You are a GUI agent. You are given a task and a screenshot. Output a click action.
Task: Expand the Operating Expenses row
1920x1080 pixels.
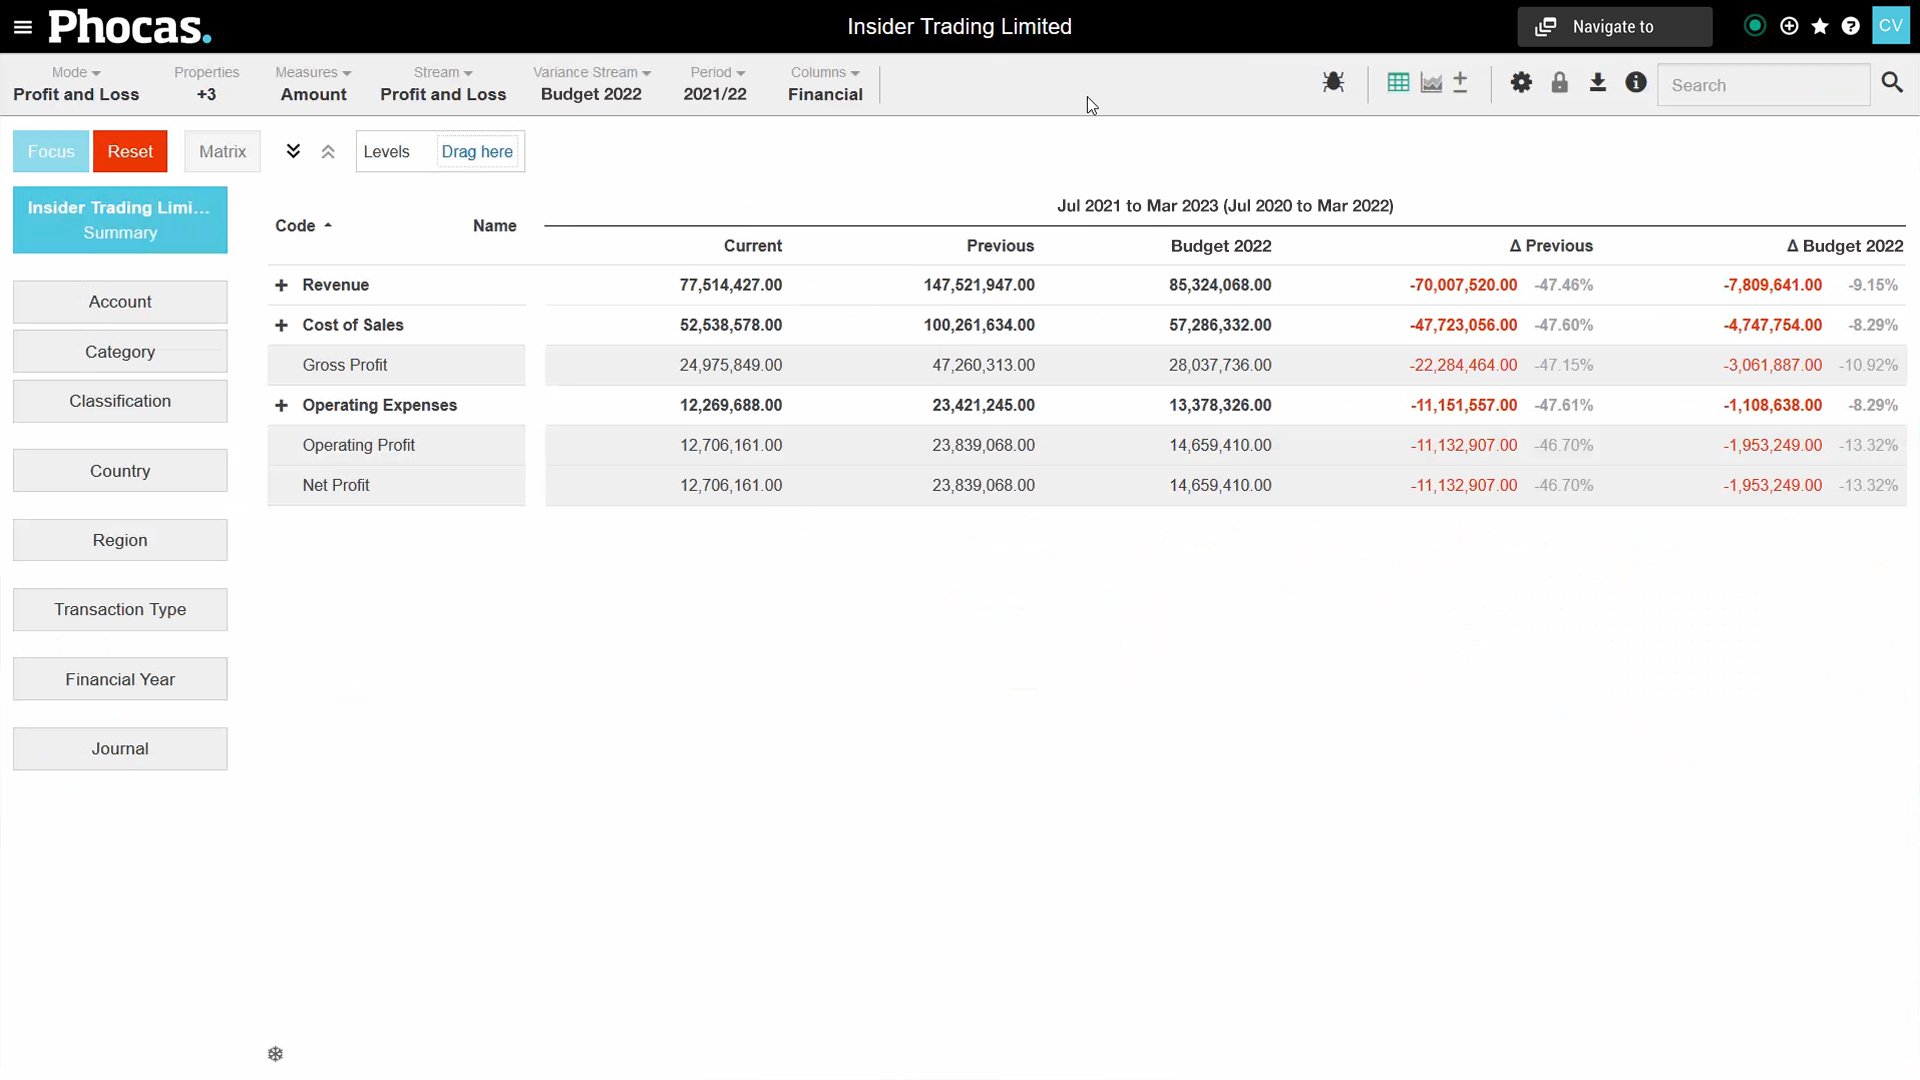click(280, 405)
